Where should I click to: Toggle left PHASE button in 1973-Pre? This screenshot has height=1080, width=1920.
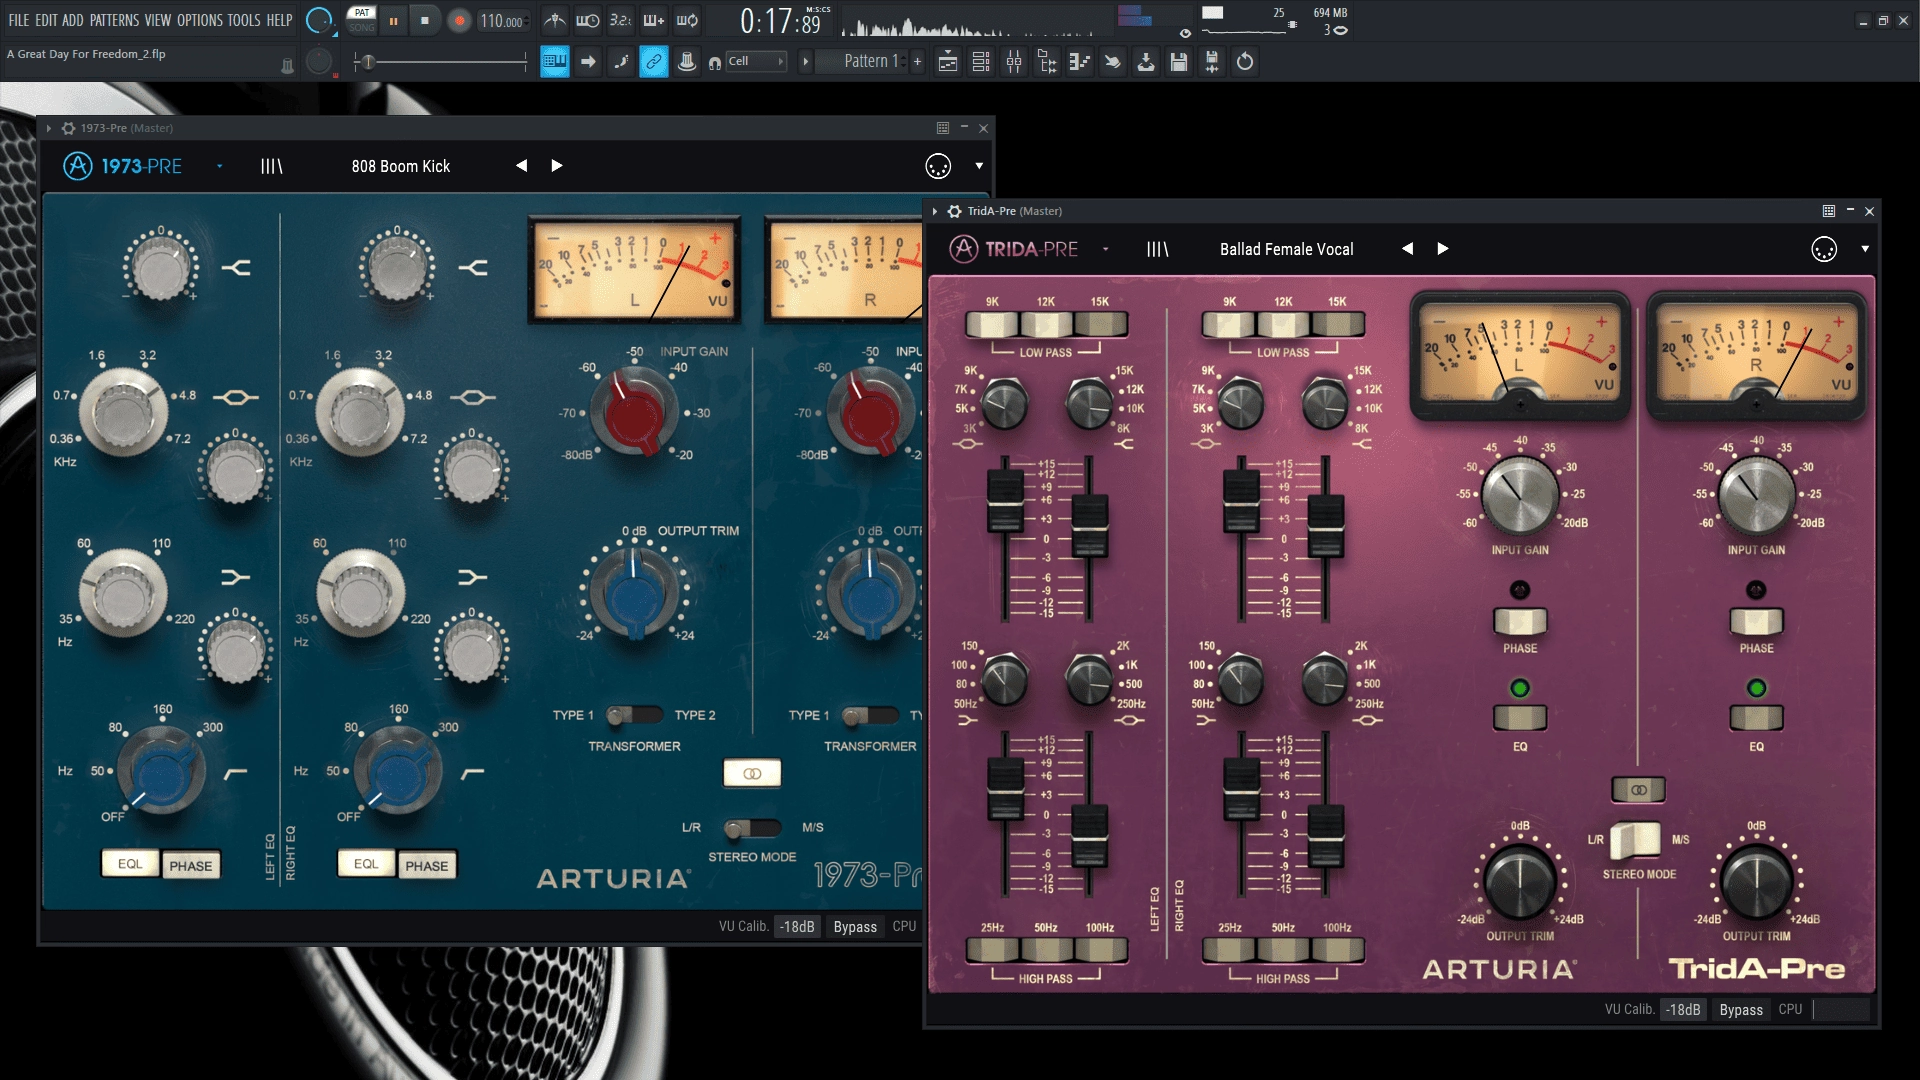pos(190,865)
